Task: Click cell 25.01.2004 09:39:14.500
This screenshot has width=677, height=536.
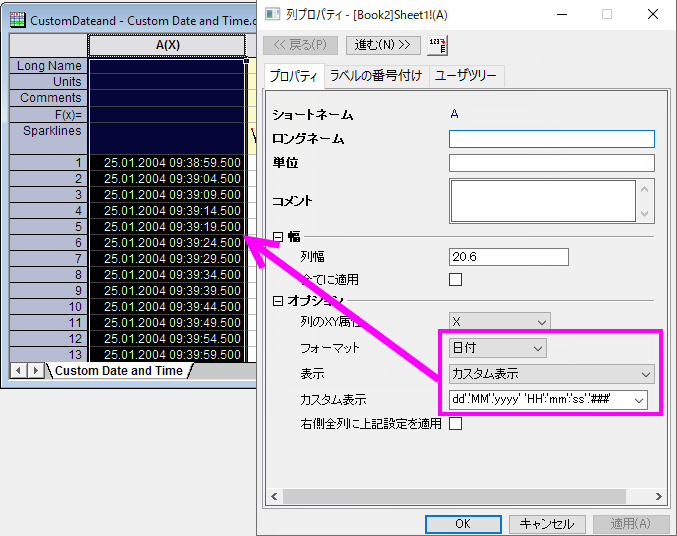Action: click(167, 211)
